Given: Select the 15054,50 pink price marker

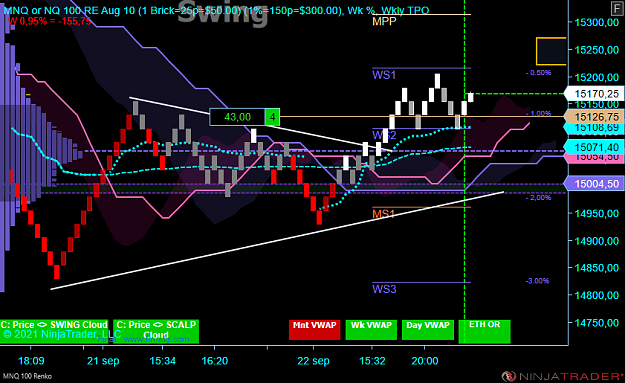Looking at the screenshot, I should (x=594, y=157).
